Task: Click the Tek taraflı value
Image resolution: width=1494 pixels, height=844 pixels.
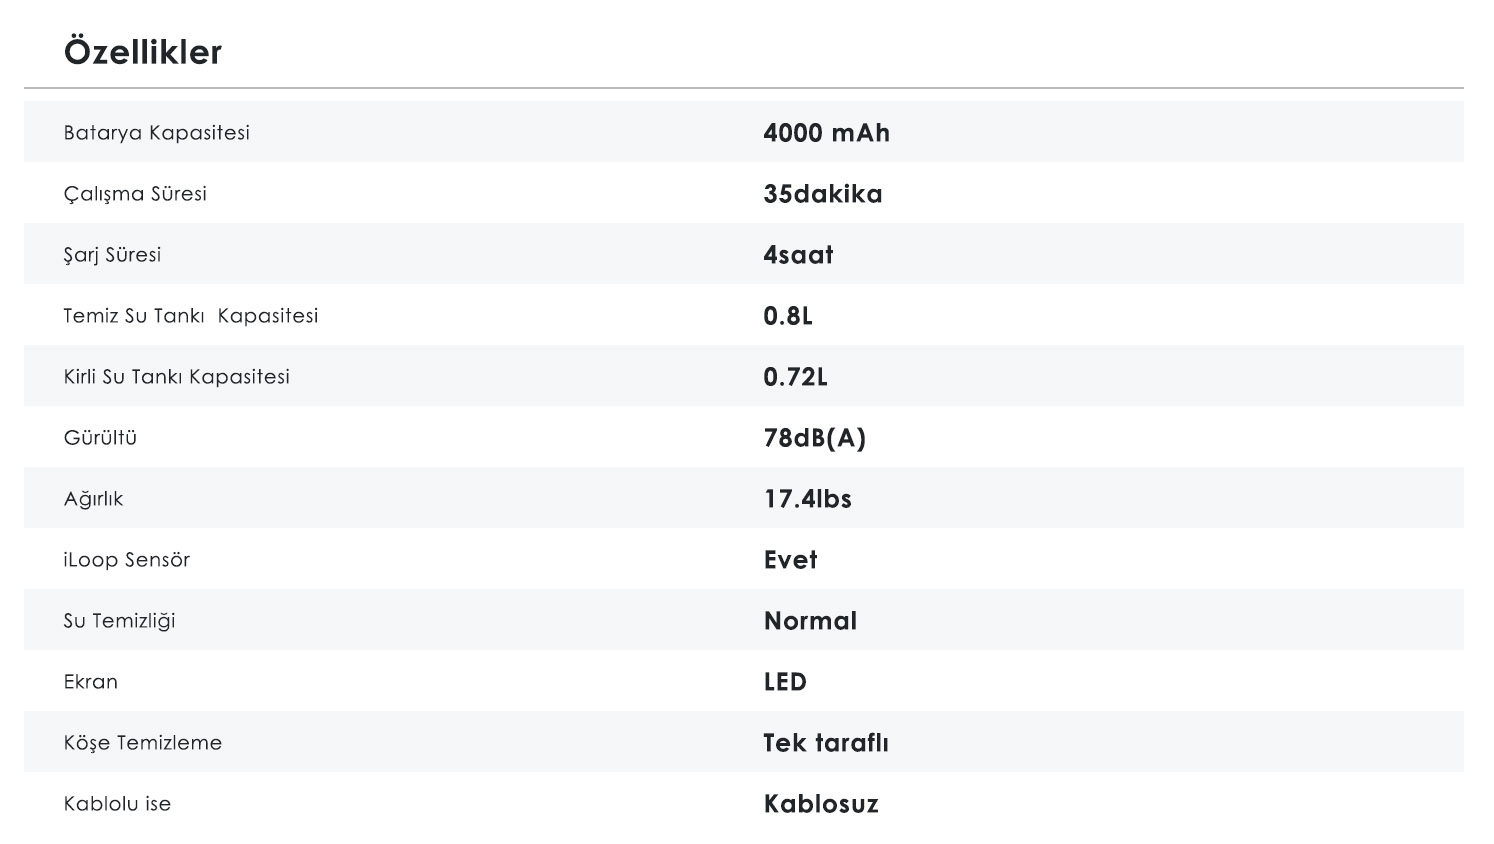Action: point(825,743)
